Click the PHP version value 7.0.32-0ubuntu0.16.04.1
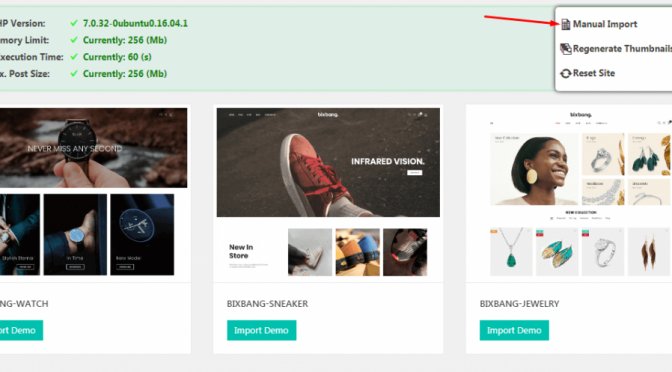The image size is (672, 372). (135, 23)
